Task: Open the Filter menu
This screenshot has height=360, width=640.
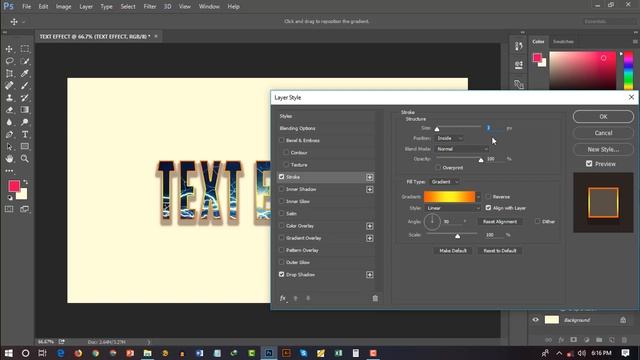Action: 150,7
